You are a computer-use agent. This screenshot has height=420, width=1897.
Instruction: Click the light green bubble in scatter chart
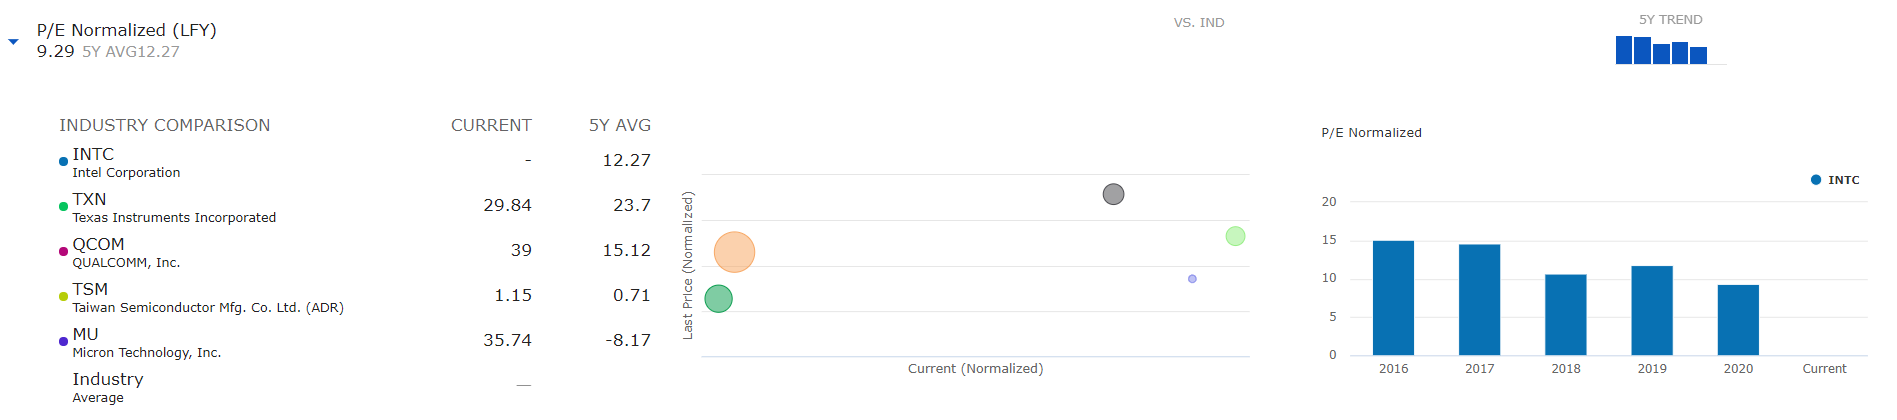point(1235,236)
